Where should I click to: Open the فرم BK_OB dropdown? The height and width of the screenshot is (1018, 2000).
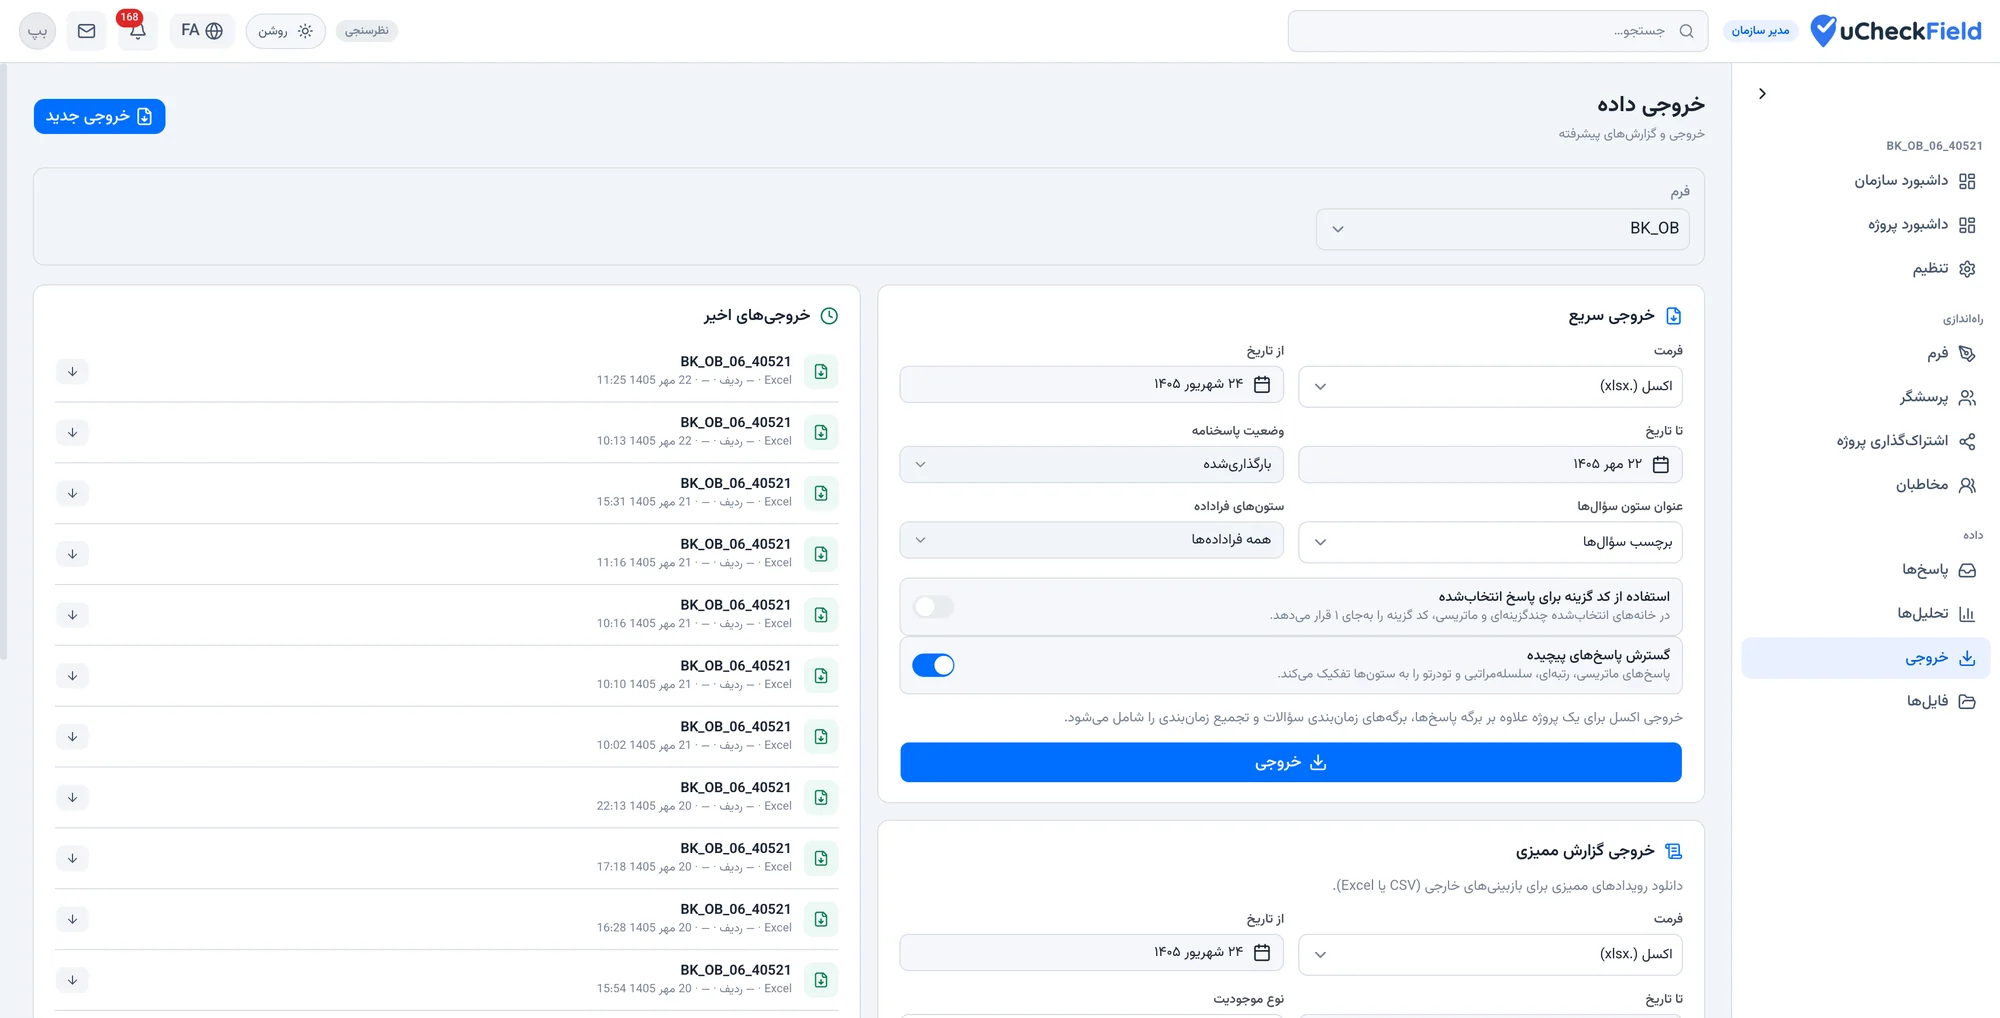tap(1503, 229)
